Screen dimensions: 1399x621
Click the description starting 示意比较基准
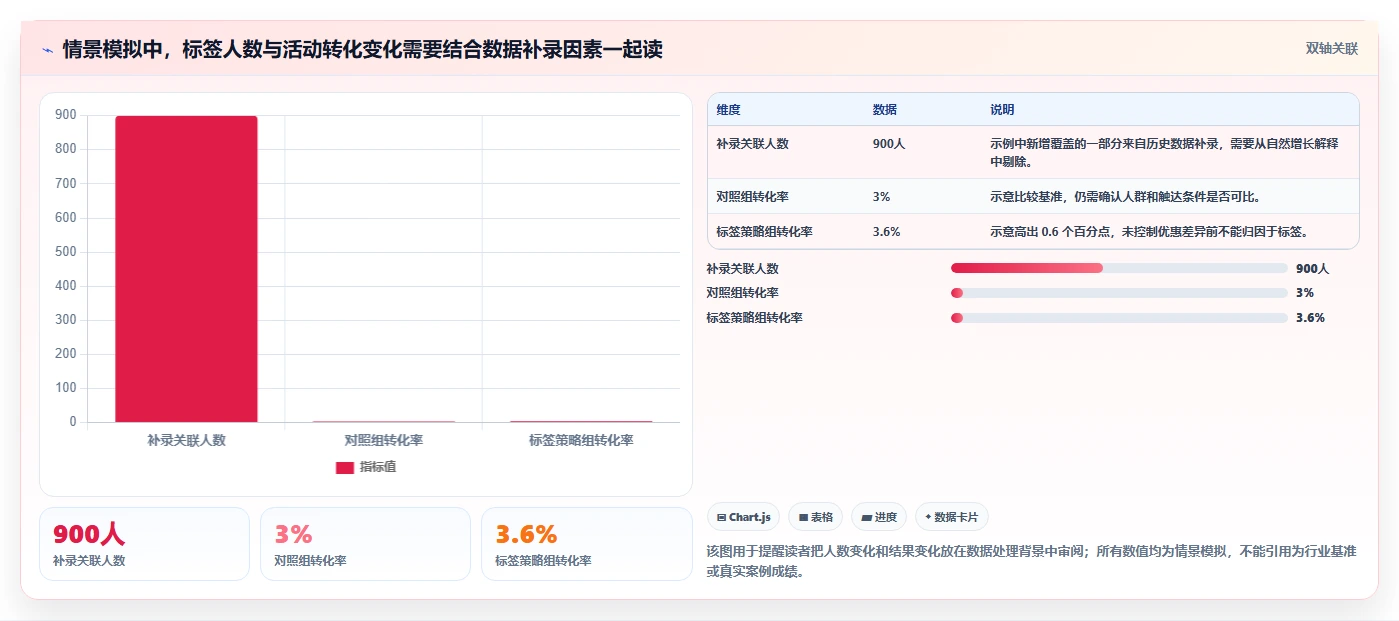point(1125,197)
